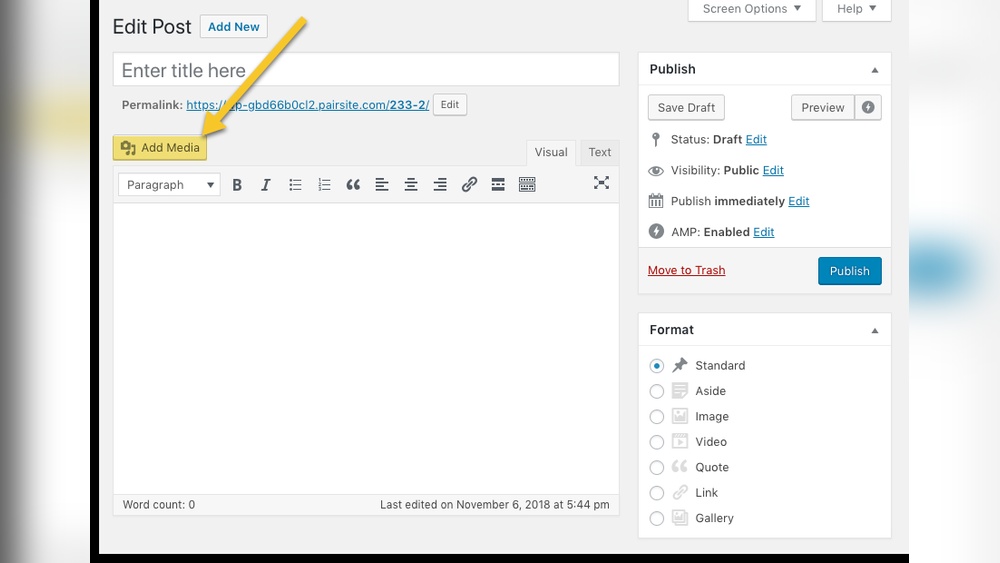Click the Enter title here field

pyautogui.click(x=366, y=69)
